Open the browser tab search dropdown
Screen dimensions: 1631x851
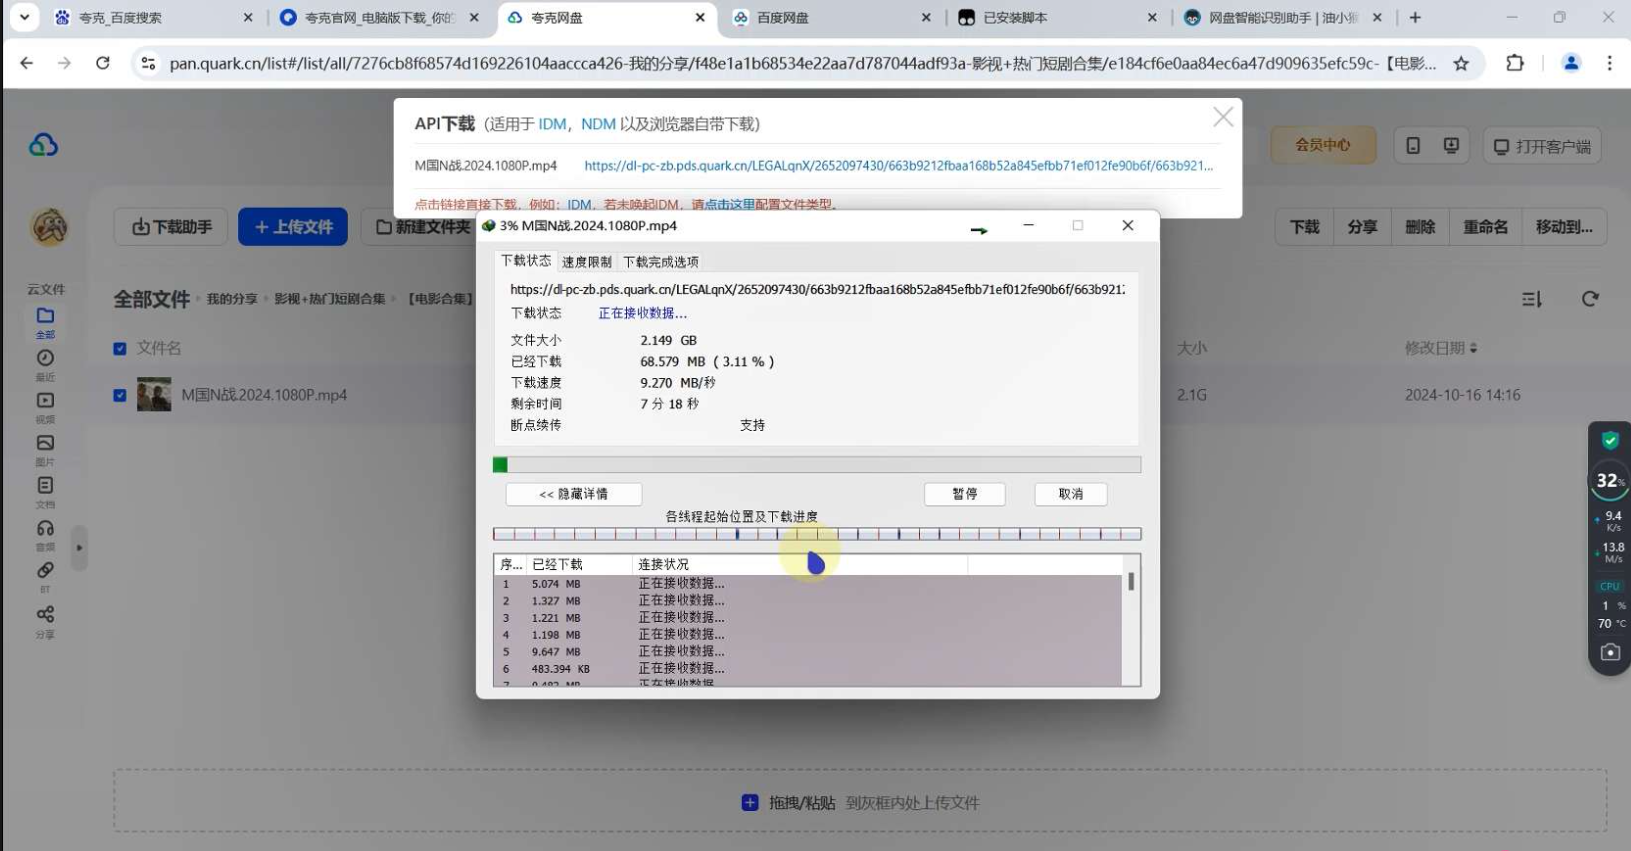pos(24,17)
